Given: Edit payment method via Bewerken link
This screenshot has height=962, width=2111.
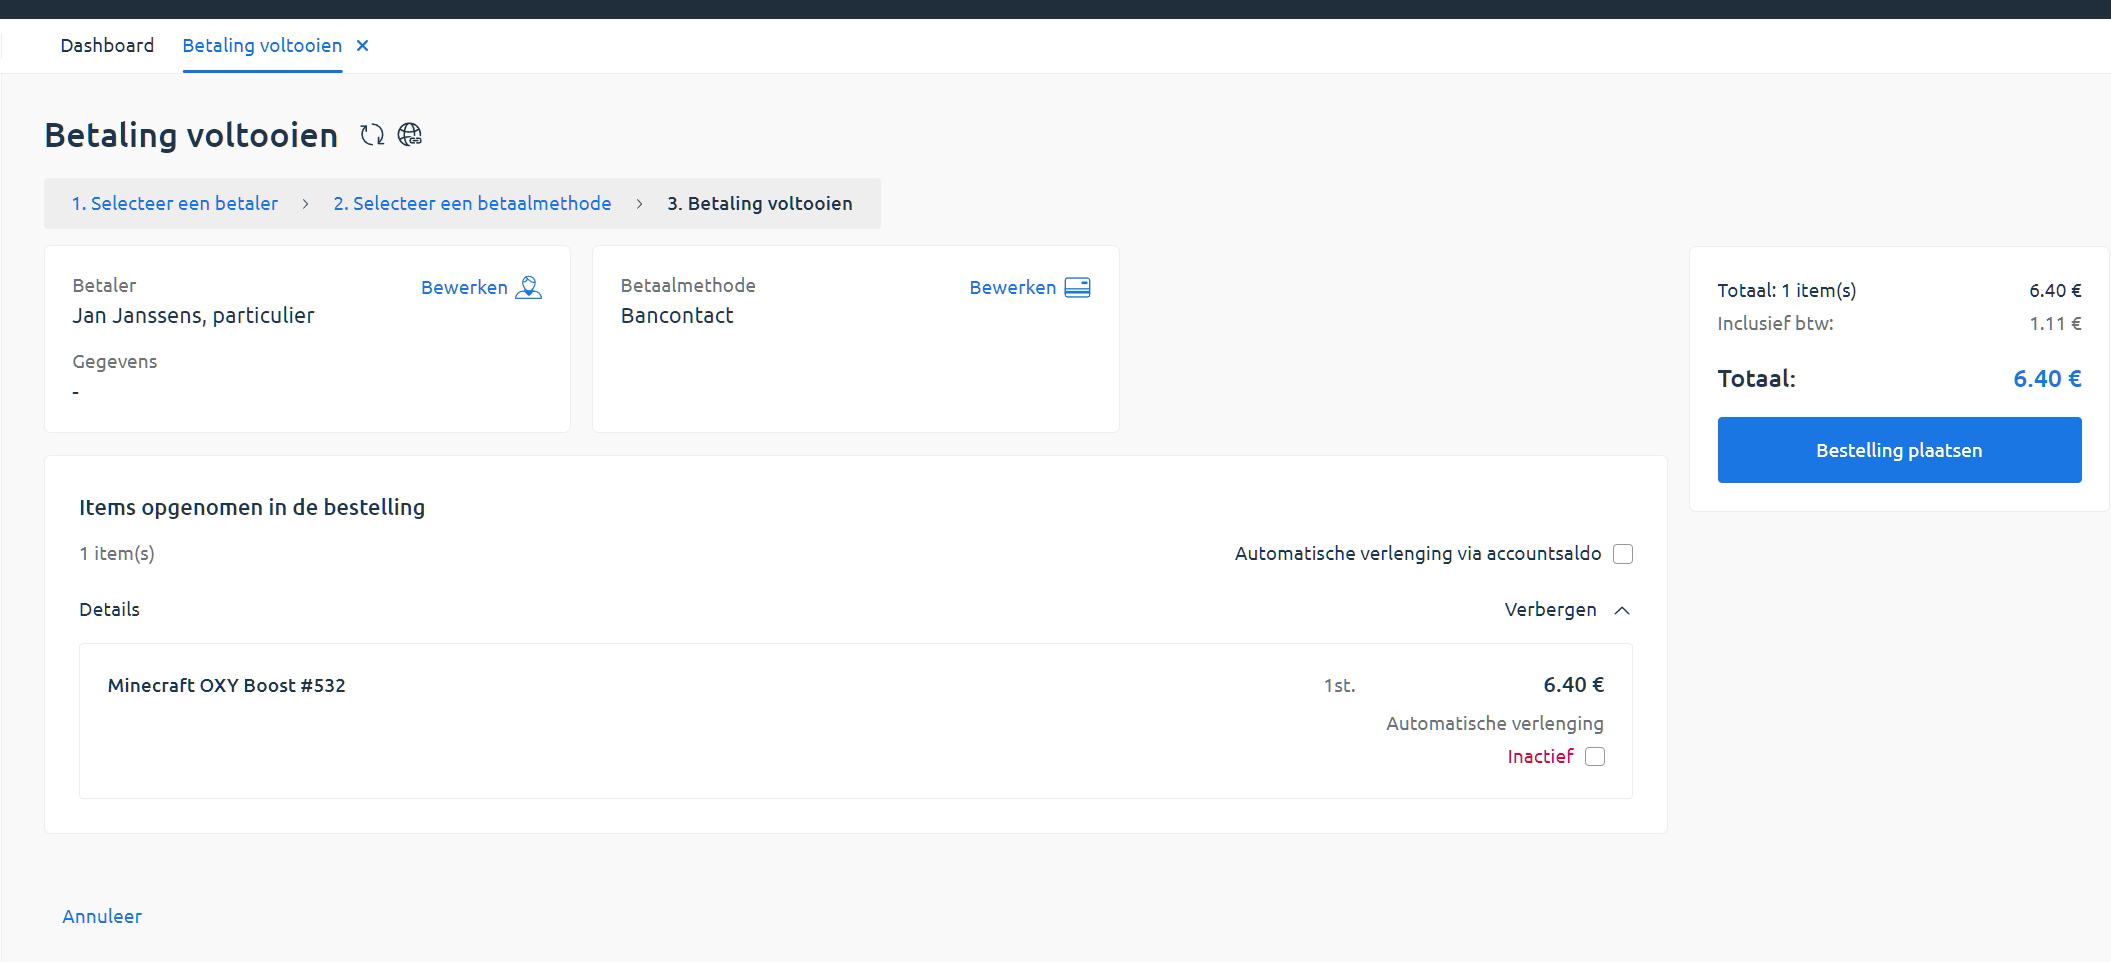Looking at the screenshot, I should [x=1012, y=288].
